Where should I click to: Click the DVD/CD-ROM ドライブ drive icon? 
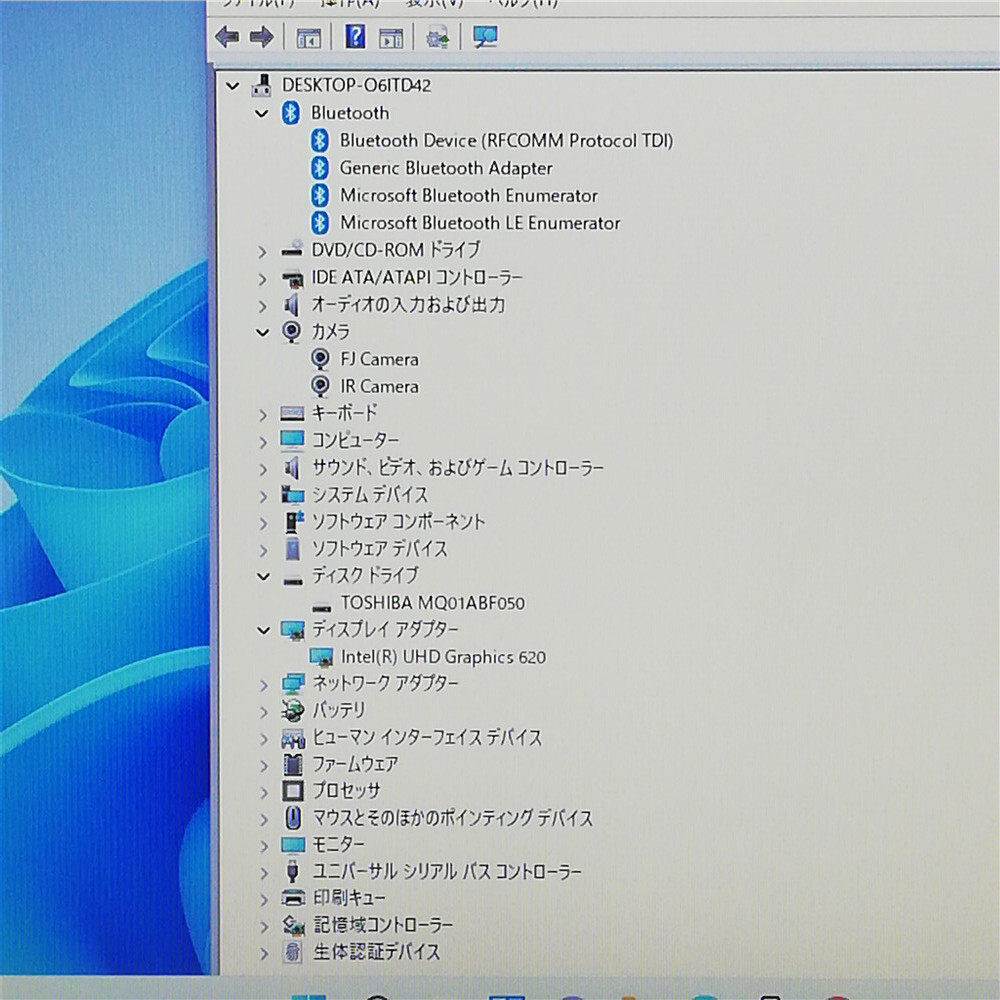point(292,249)
